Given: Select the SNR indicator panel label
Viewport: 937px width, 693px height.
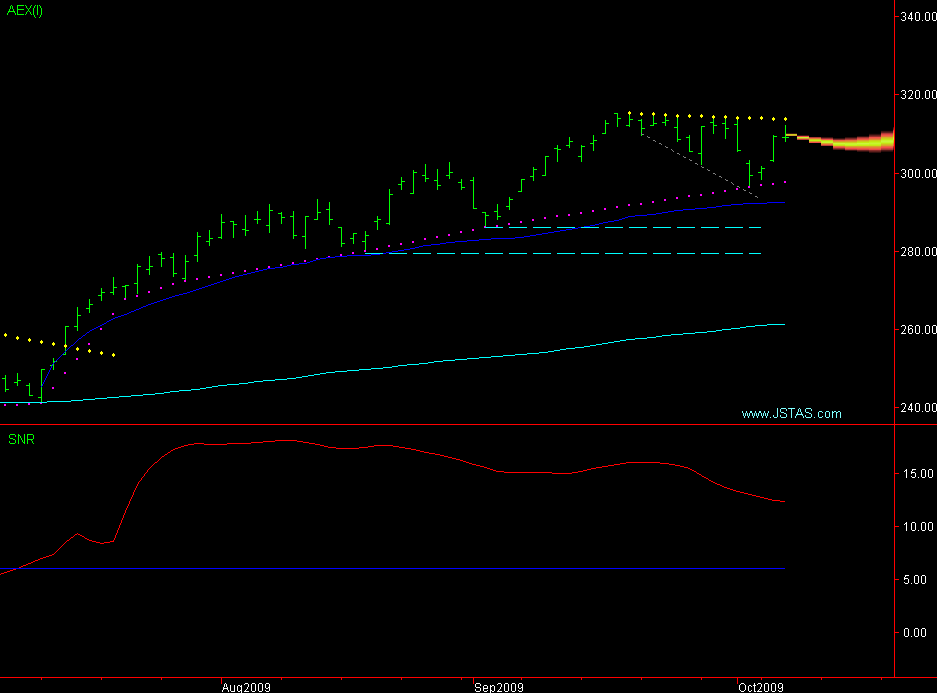Looking at the screenshot, I should pyautogui.click(x=21, y=439).
